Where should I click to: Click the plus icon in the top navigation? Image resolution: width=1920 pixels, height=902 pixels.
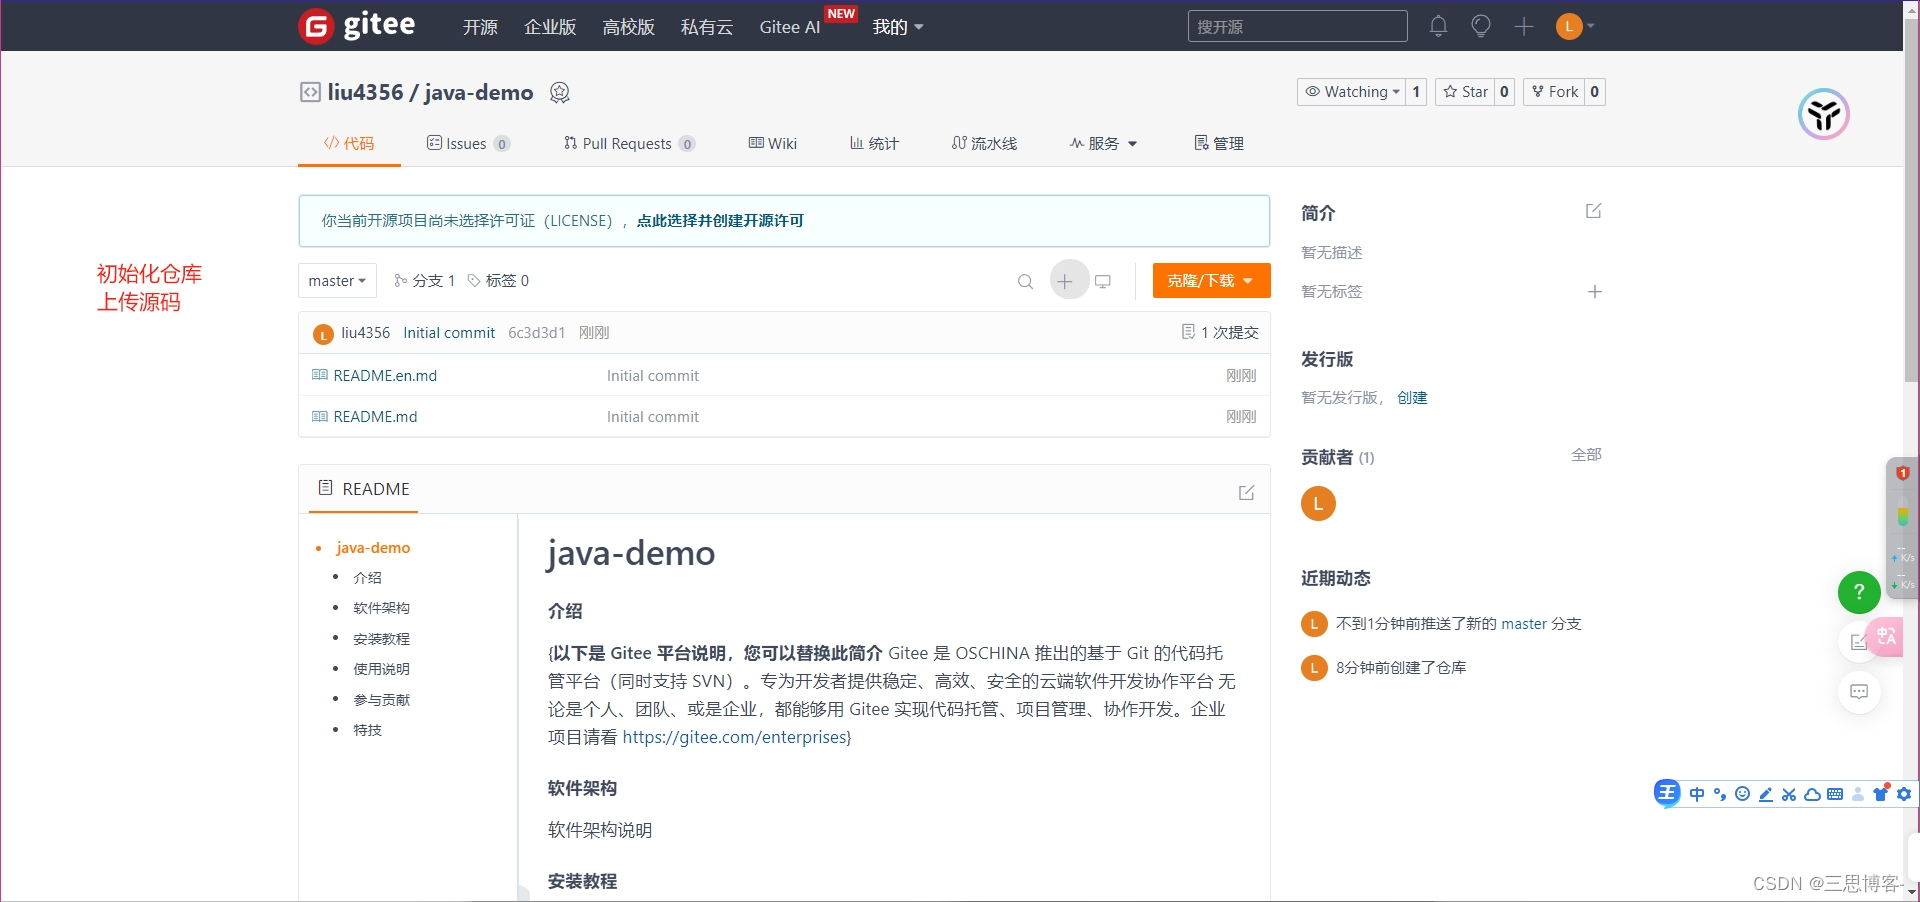click(x=1524, y=26)
